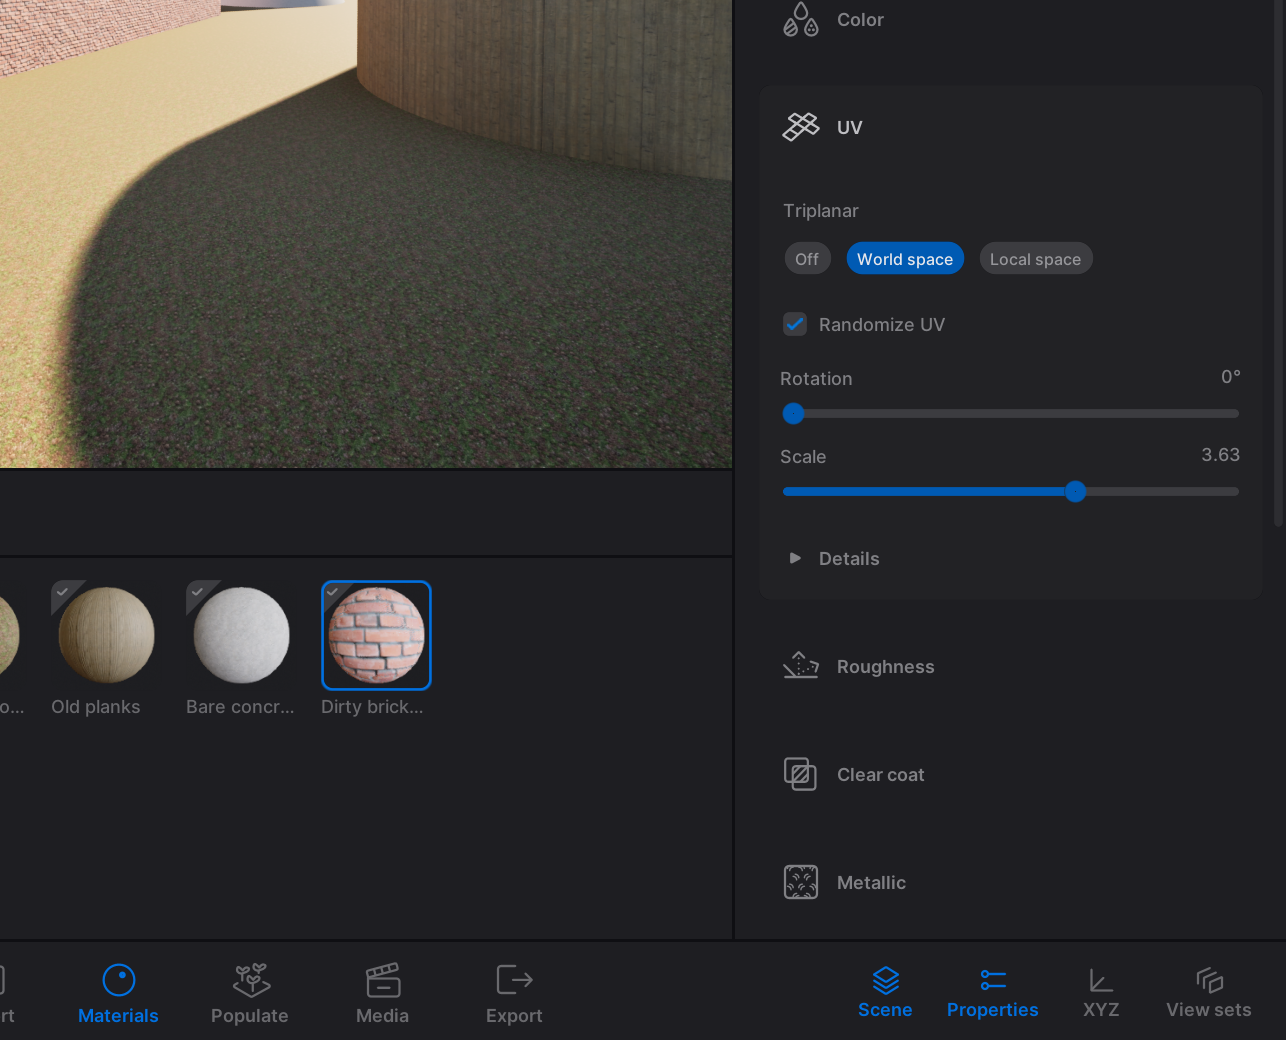Switch to the Scene tab
This screenshot has width=1286, height=1040.
(885, 992)
